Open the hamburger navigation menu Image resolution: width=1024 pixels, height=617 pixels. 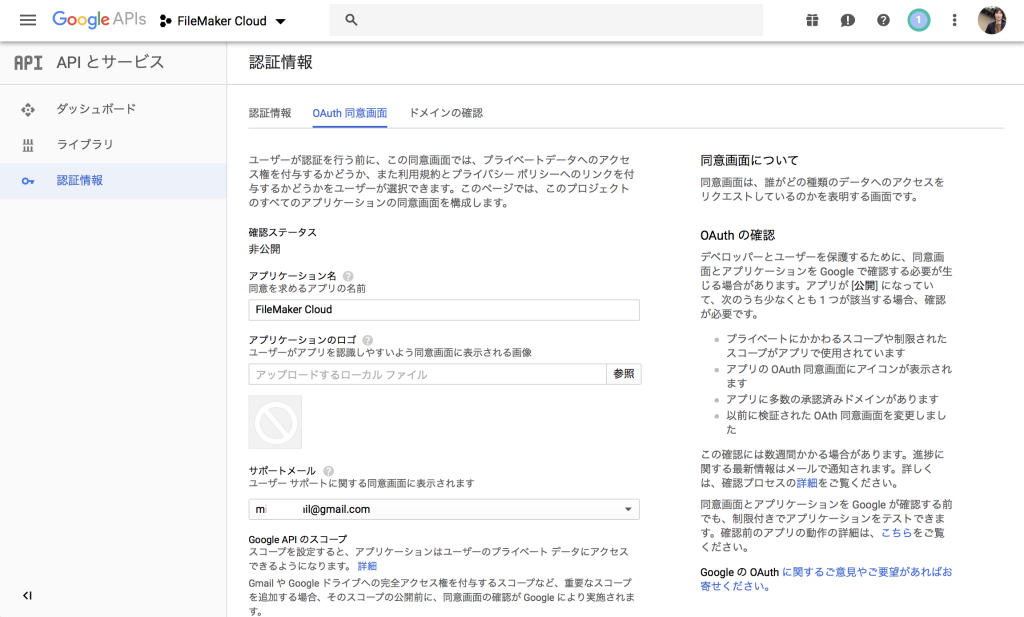(28, 20)
